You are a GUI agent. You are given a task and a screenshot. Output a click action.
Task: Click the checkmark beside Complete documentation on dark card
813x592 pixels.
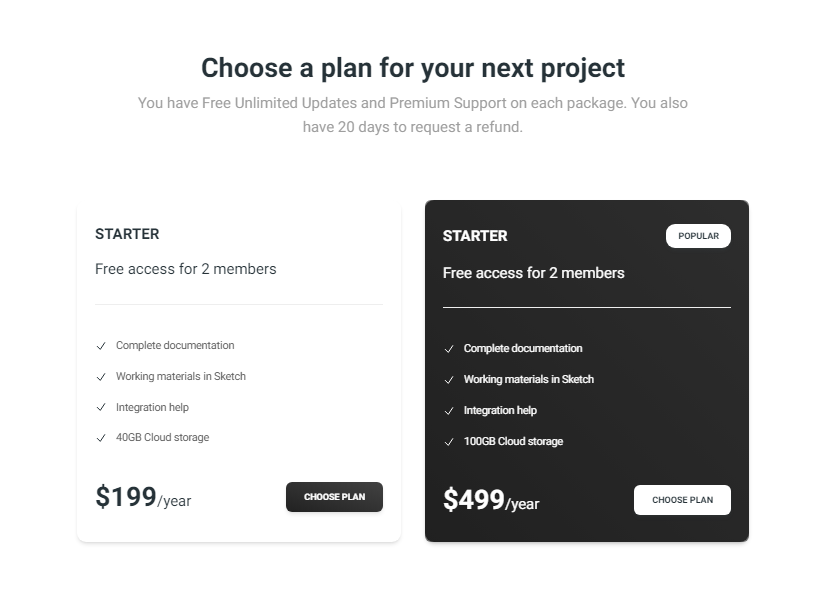(x=448, y=349)
